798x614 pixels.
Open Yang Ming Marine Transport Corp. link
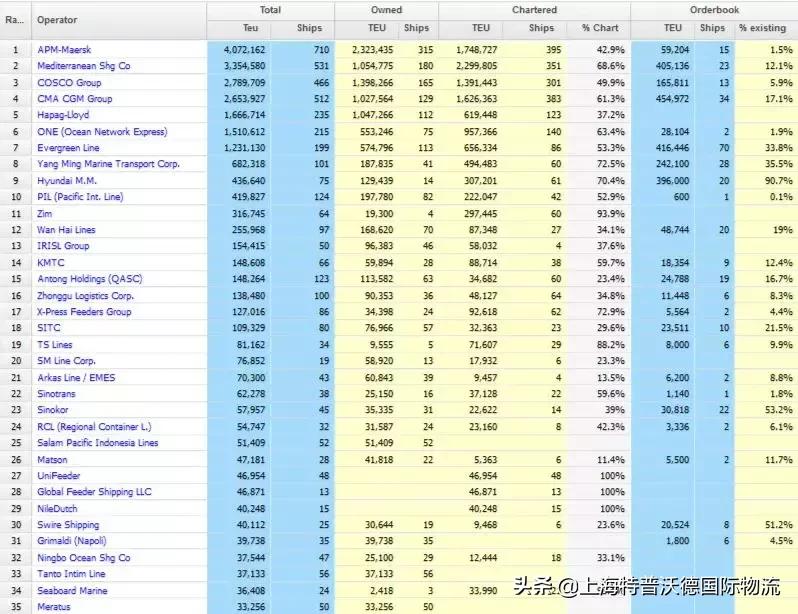pos(108,164)
